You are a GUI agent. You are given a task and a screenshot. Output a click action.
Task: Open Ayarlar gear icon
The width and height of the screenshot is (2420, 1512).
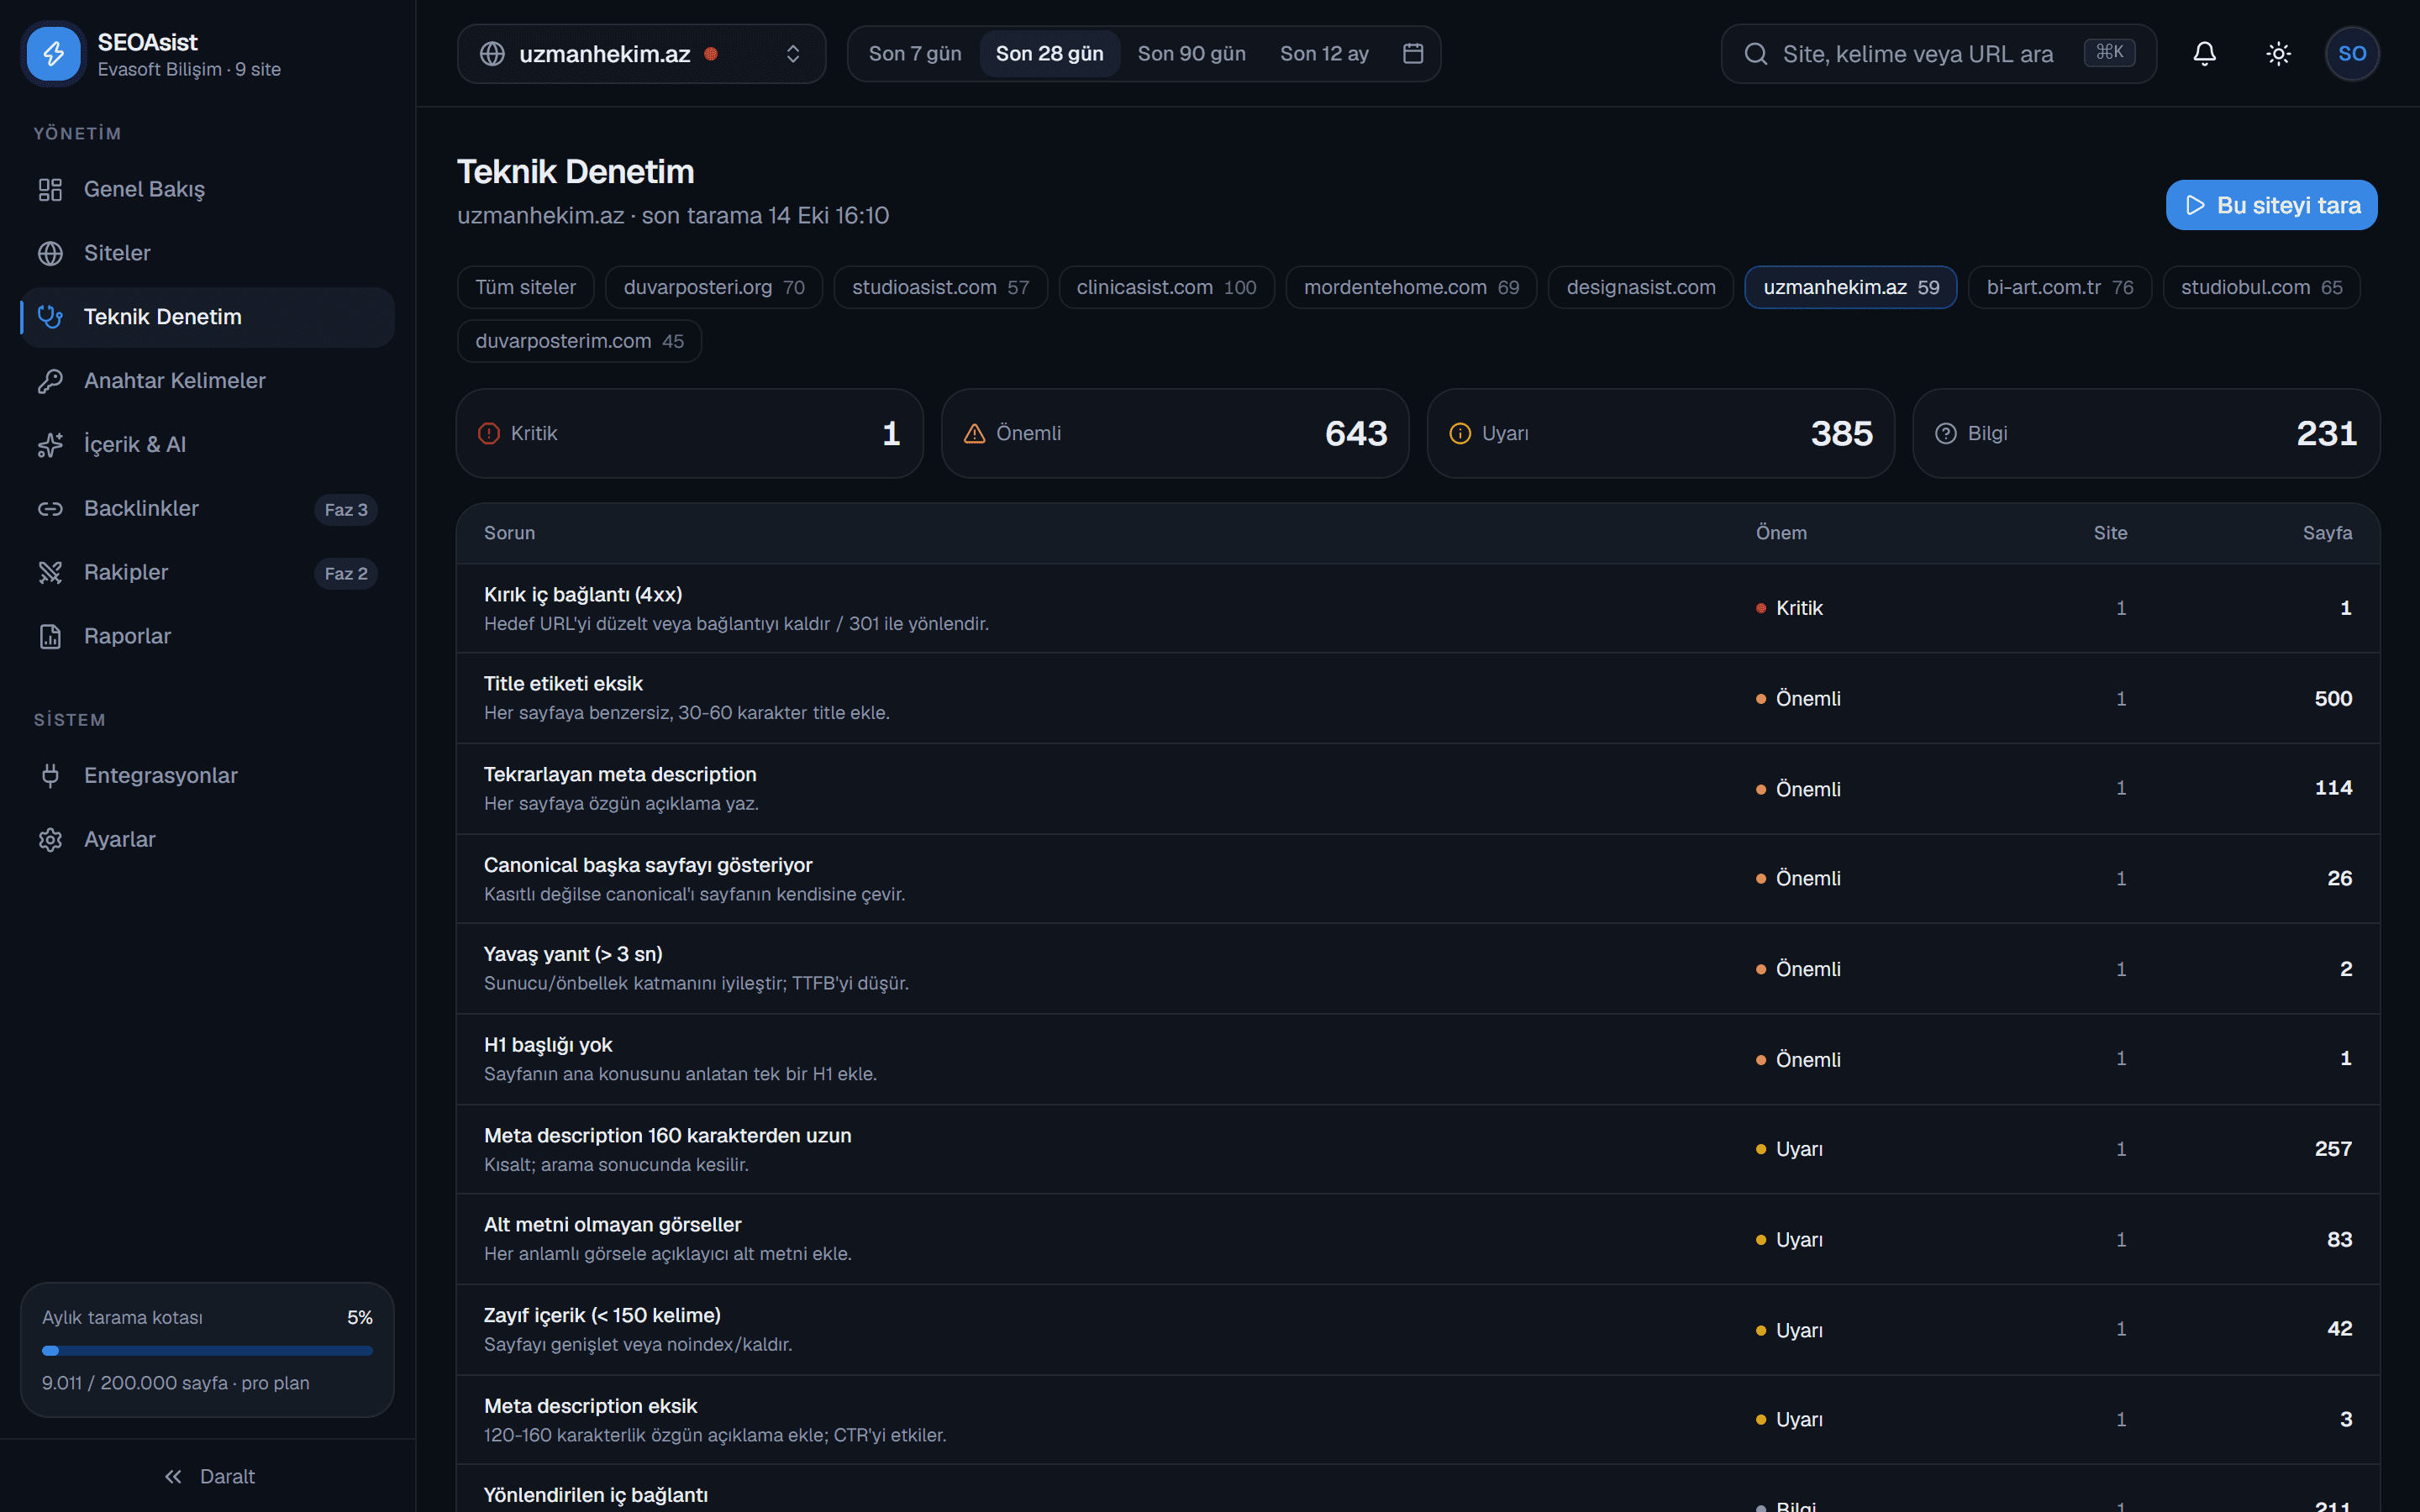click(x=50, y=840)
